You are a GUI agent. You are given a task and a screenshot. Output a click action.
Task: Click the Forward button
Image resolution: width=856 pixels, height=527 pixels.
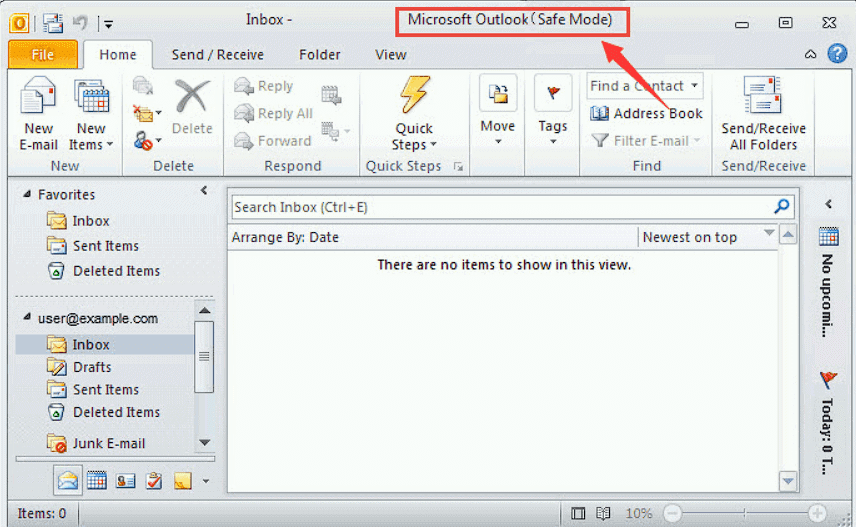pyautogui.click(x=272, y=140)
